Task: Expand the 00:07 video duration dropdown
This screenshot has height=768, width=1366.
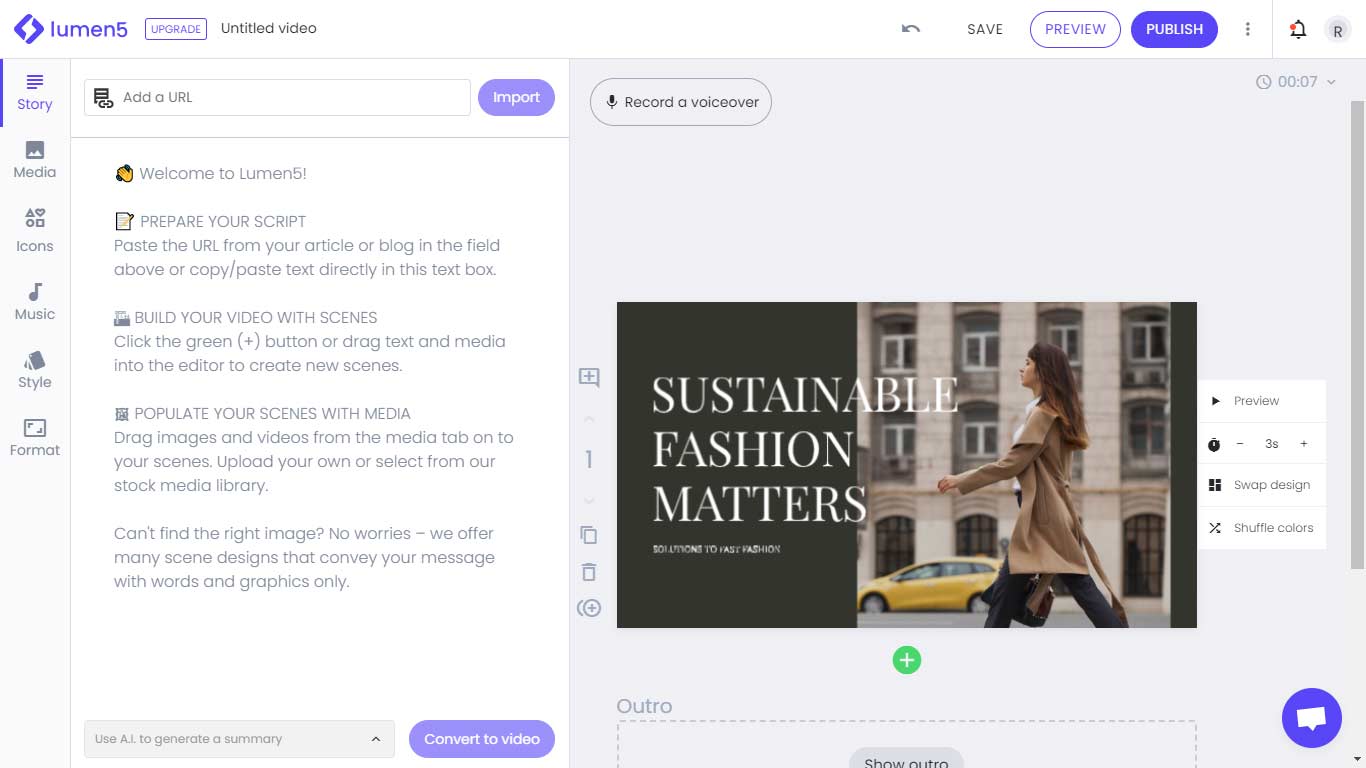Action: pyautogui.click(x=1296, y=82)
